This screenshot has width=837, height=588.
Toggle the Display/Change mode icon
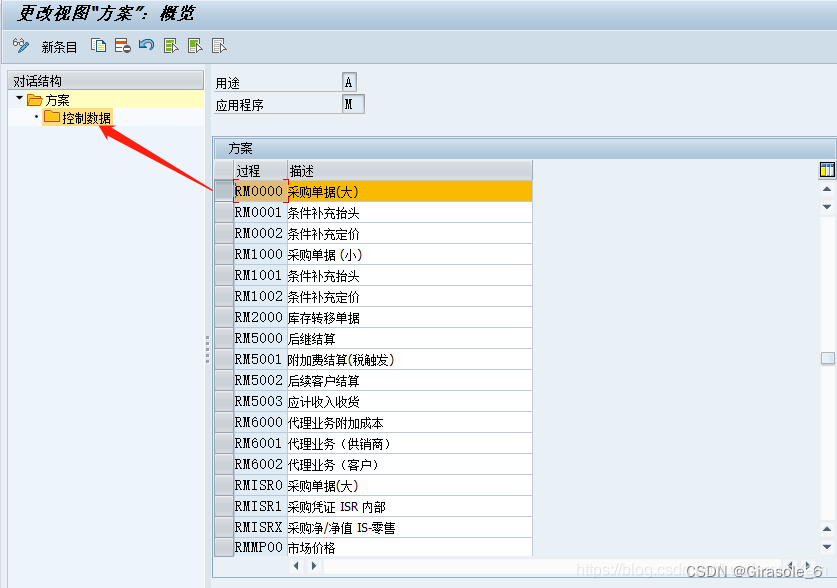click(x=18, y=45)
